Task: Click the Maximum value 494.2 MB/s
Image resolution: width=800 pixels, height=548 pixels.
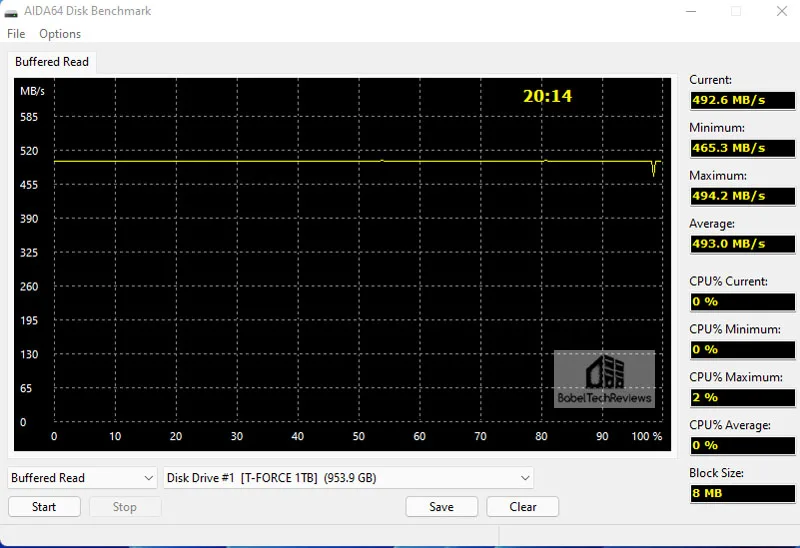Action: pos(742,196)
